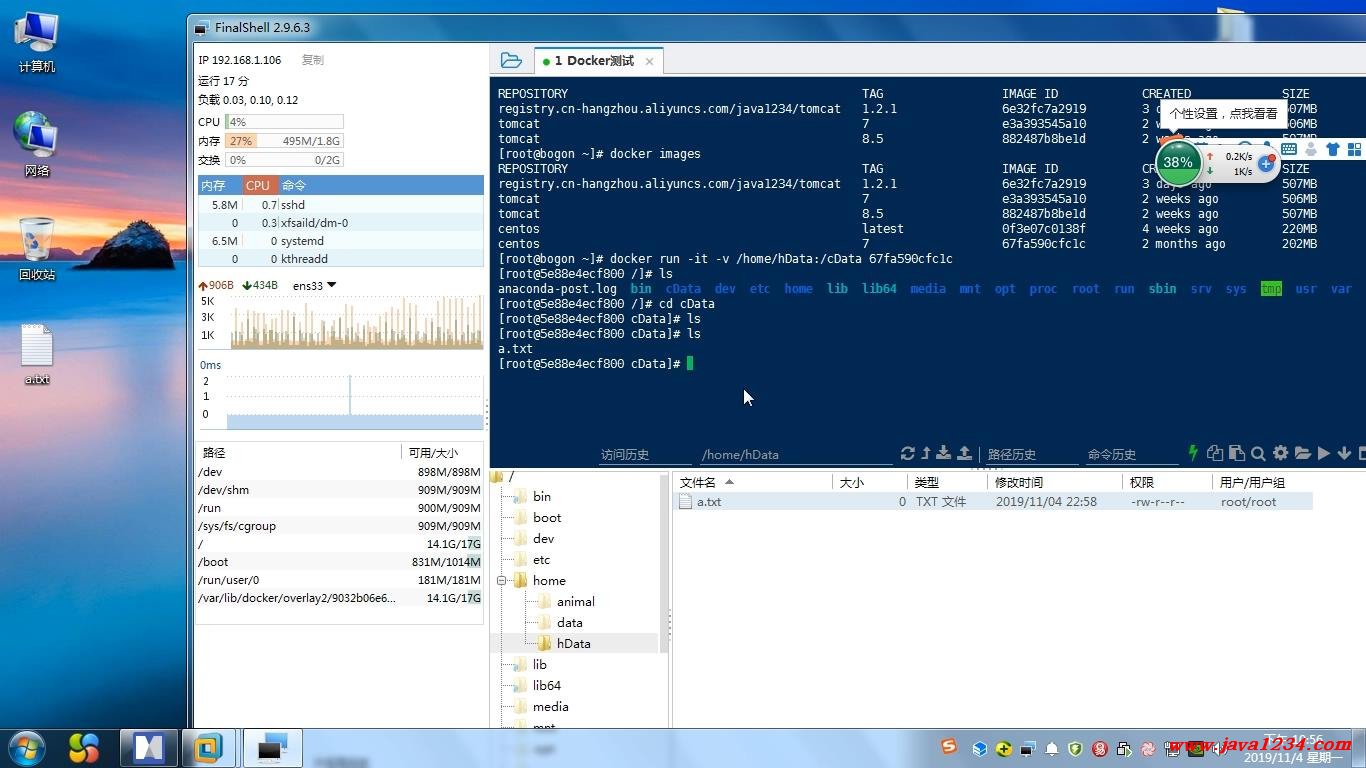The image size is (1366, 768).
Task: Click the paste icon in terminal toolbar
Action: [1237, 453]
